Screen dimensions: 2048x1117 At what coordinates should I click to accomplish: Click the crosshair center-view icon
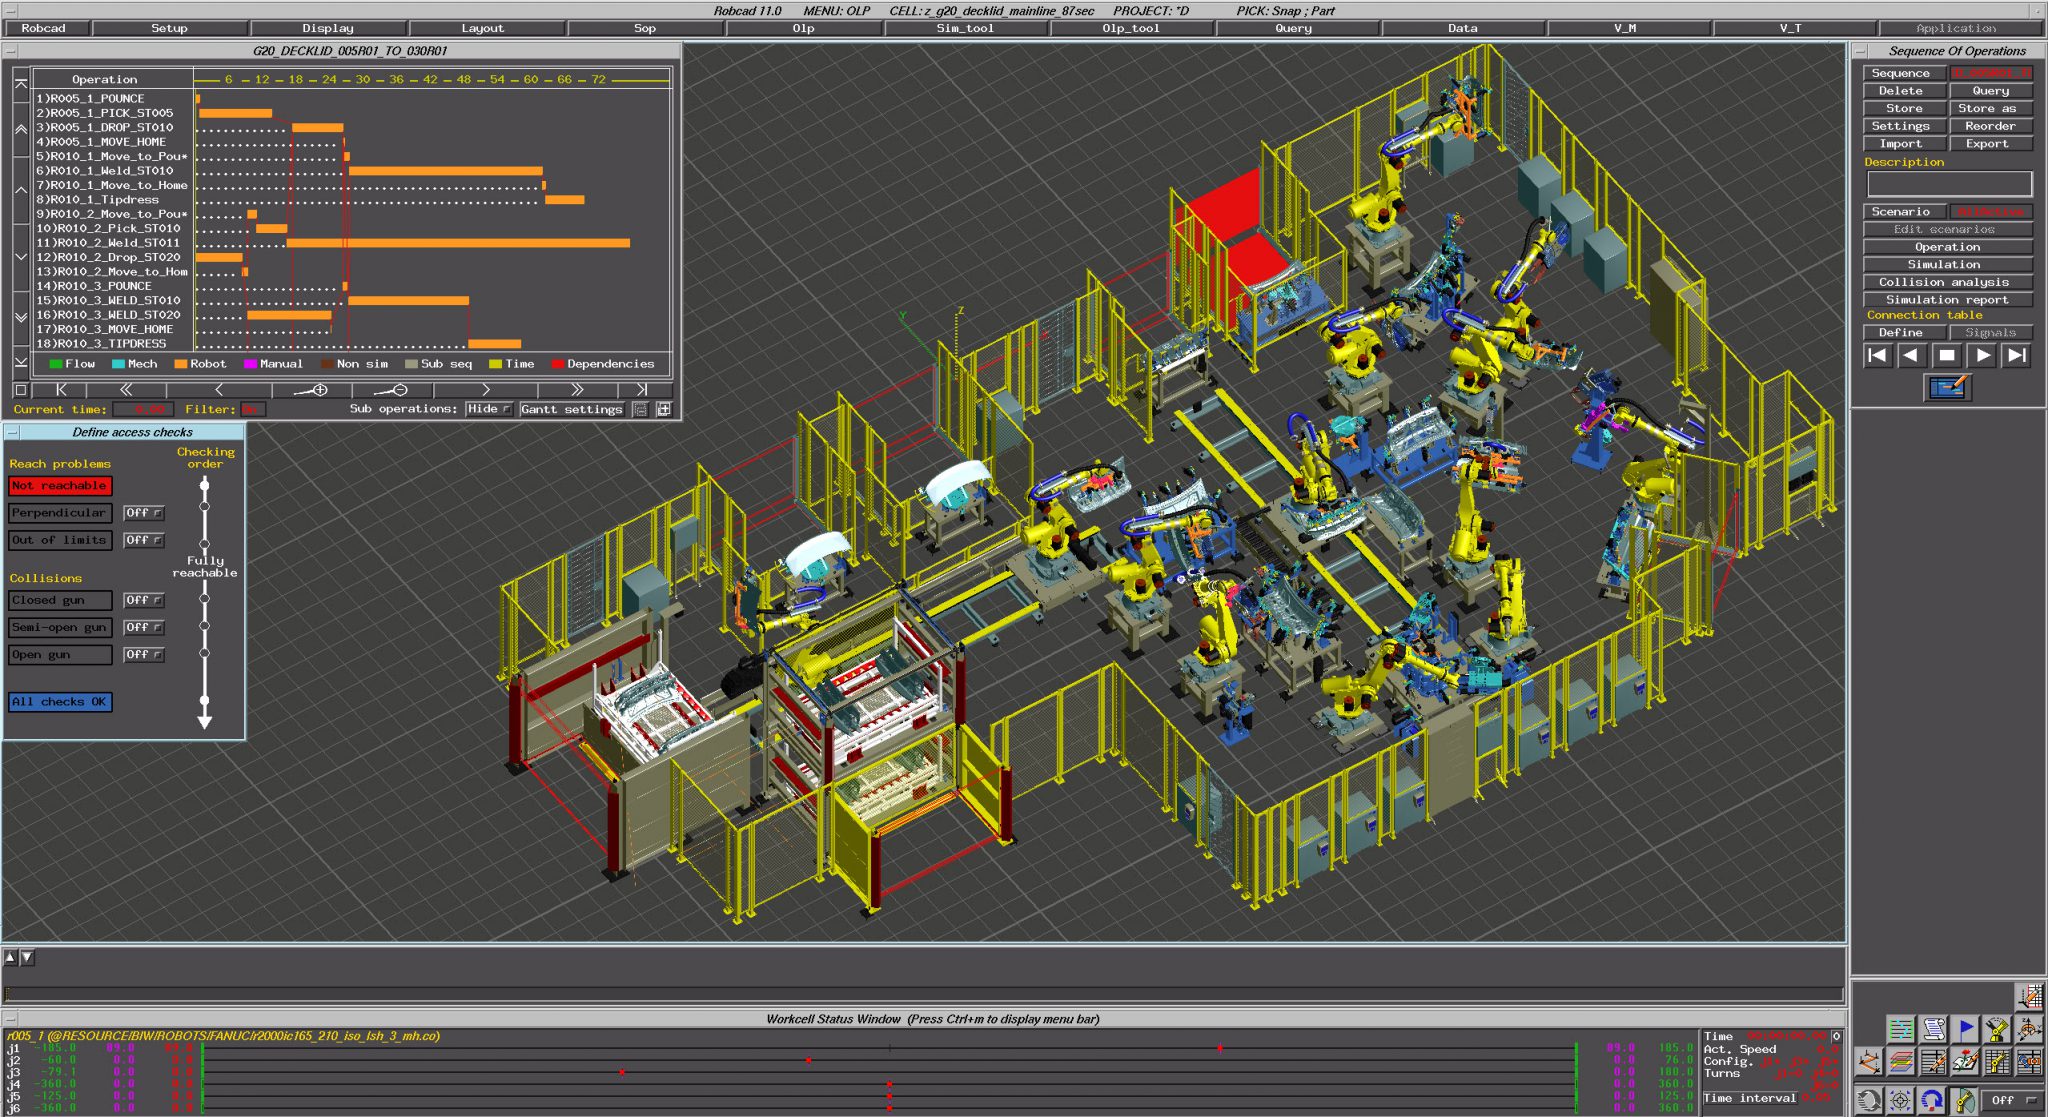[1900, 1101]
